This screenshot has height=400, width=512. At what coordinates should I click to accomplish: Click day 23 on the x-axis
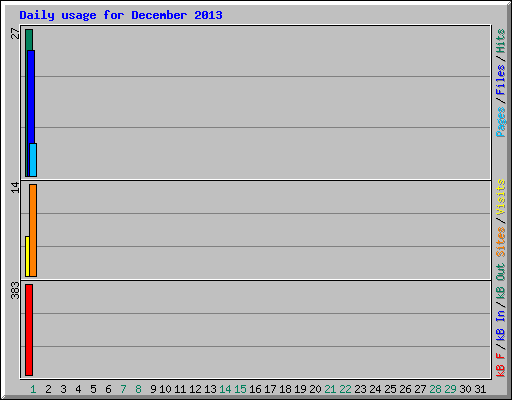point(360,389)
